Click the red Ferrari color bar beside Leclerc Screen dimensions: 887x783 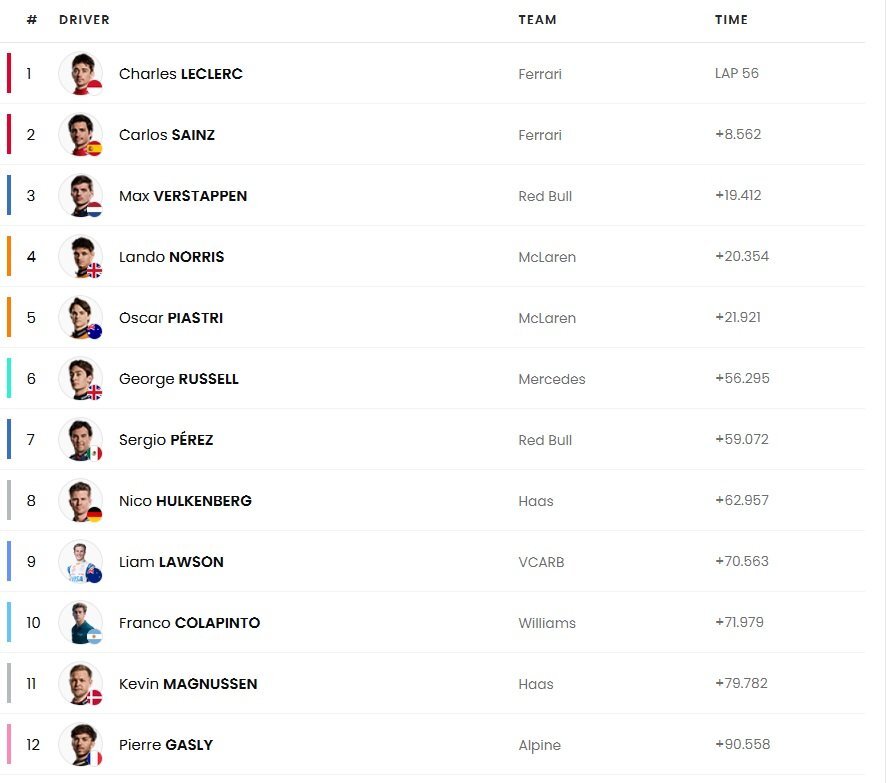click(9, 74)
